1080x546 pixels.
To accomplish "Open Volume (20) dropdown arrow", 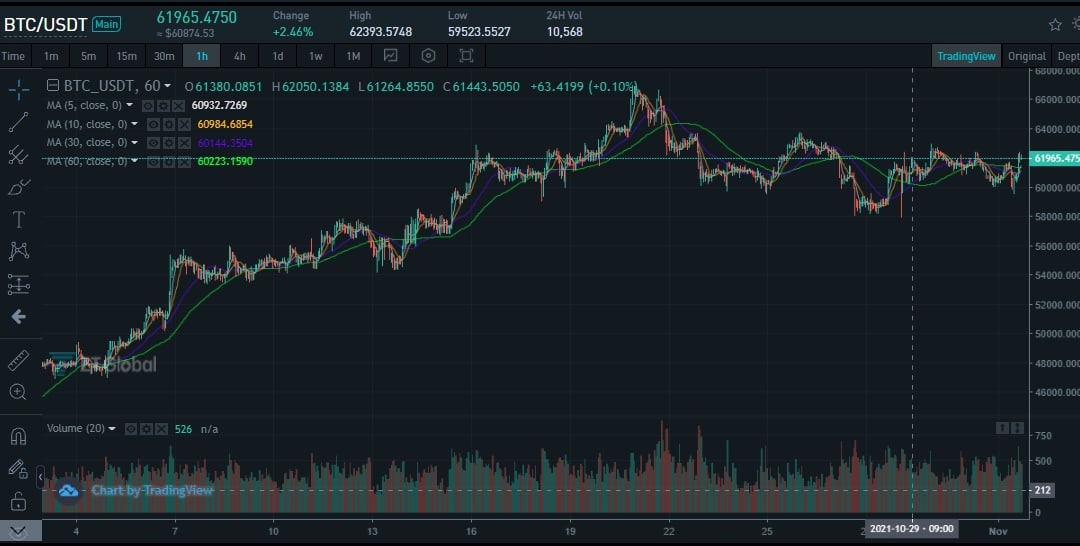I will (112, 428).
